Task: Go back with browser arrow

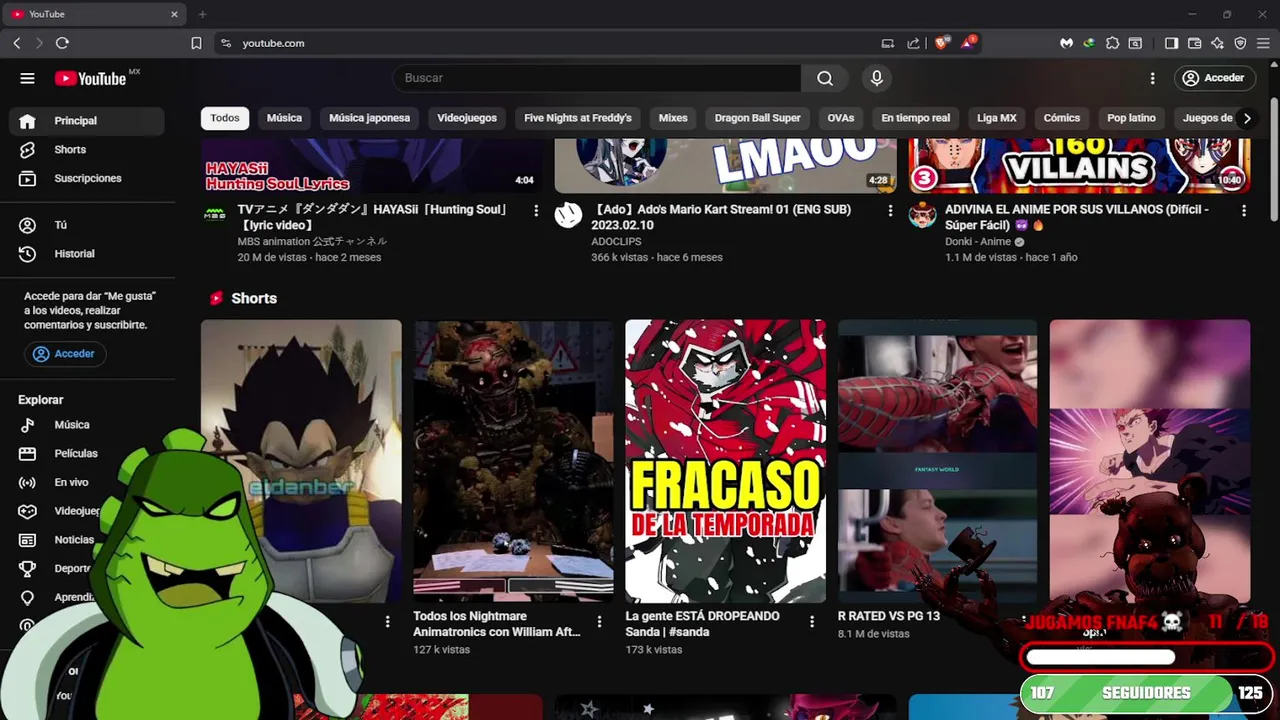Action: point(17,43)
